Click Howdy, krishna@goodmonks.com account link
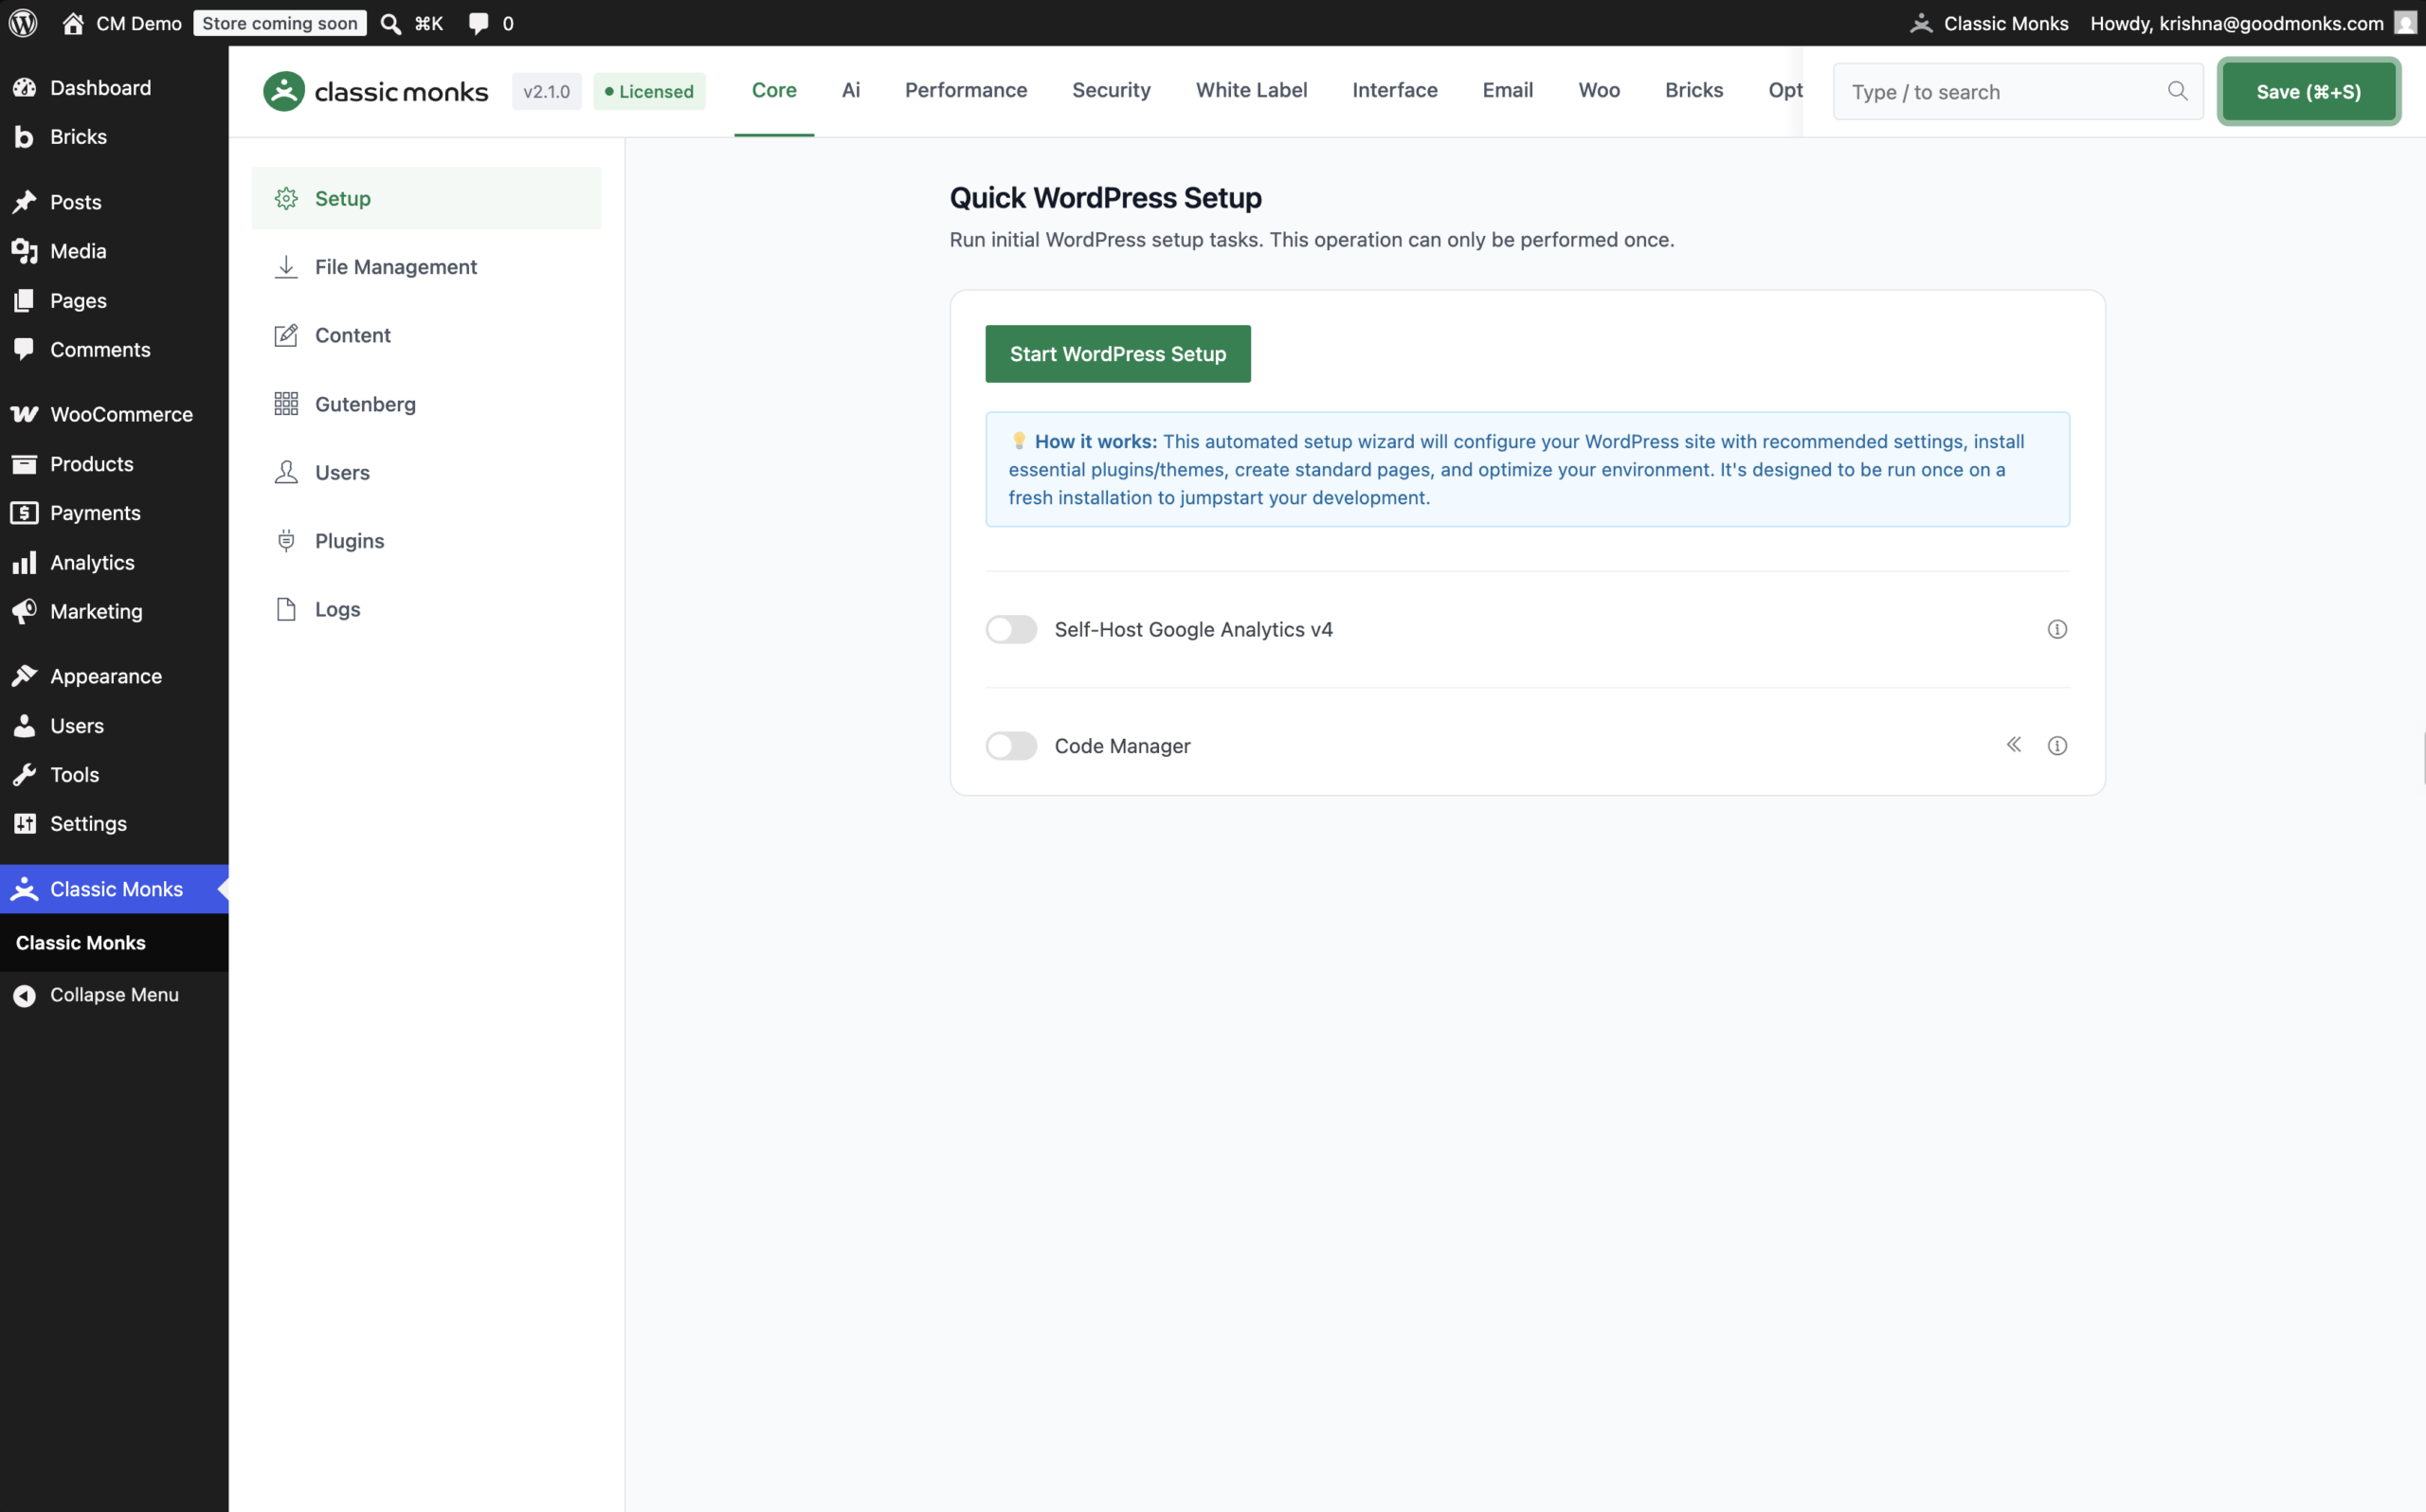2426x1512 pixels. 2236,23
